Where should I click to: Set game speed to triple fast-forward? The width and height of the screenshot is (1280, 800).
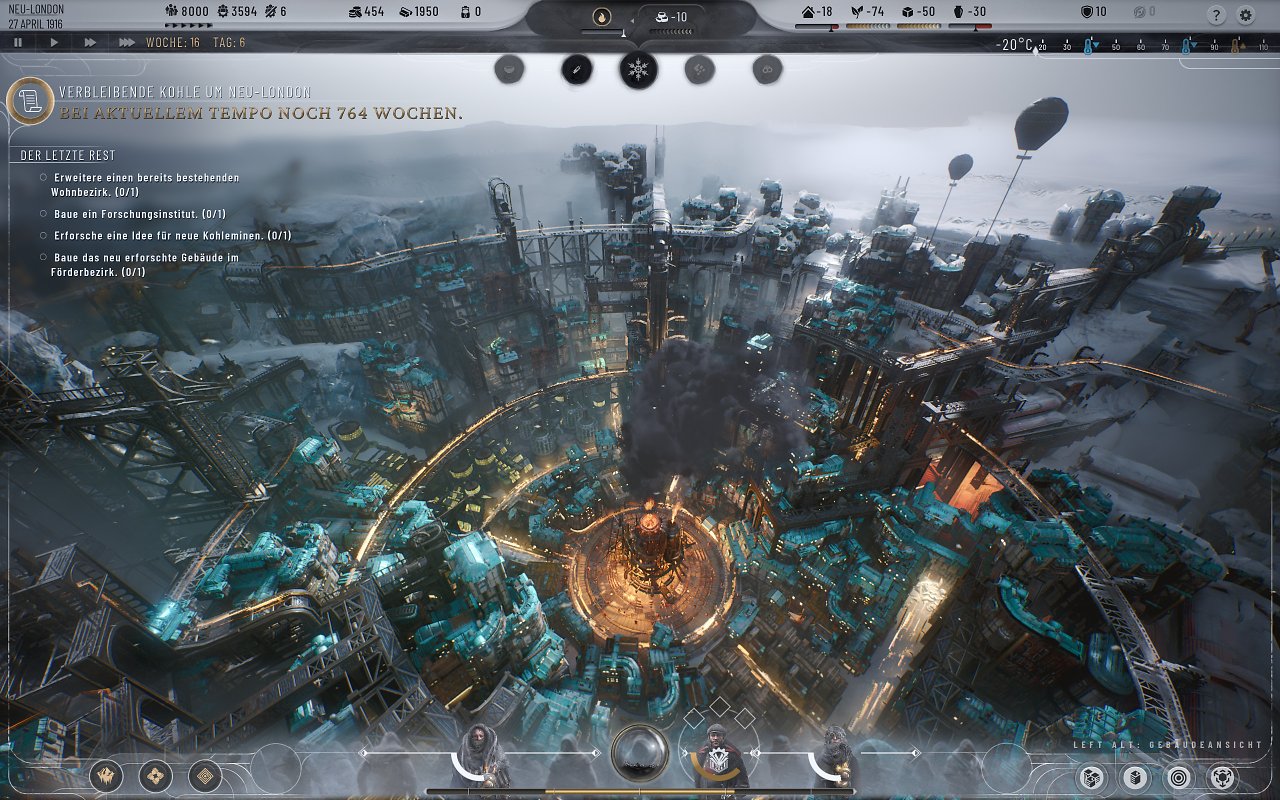(x=127, y=43)
